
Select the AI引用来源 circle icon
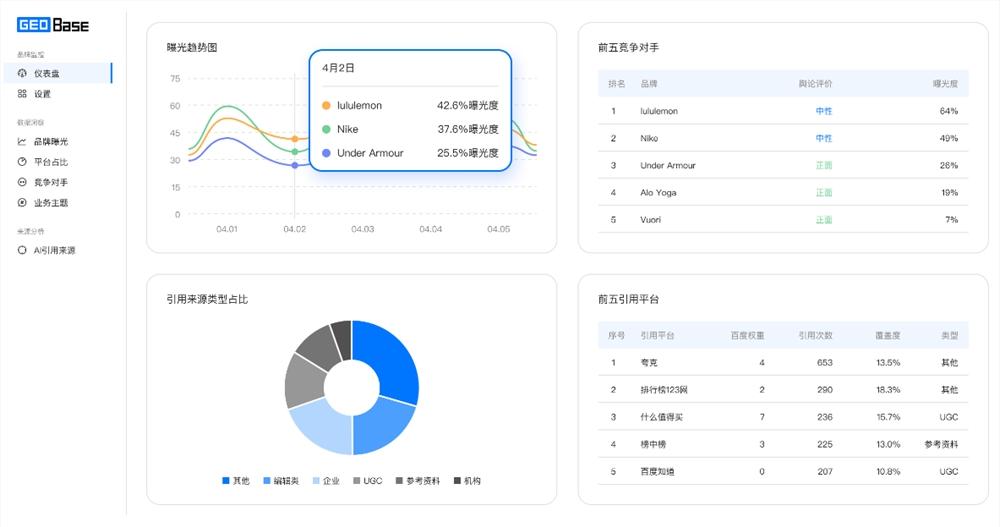pyautogui.click(x=22, y=251)
